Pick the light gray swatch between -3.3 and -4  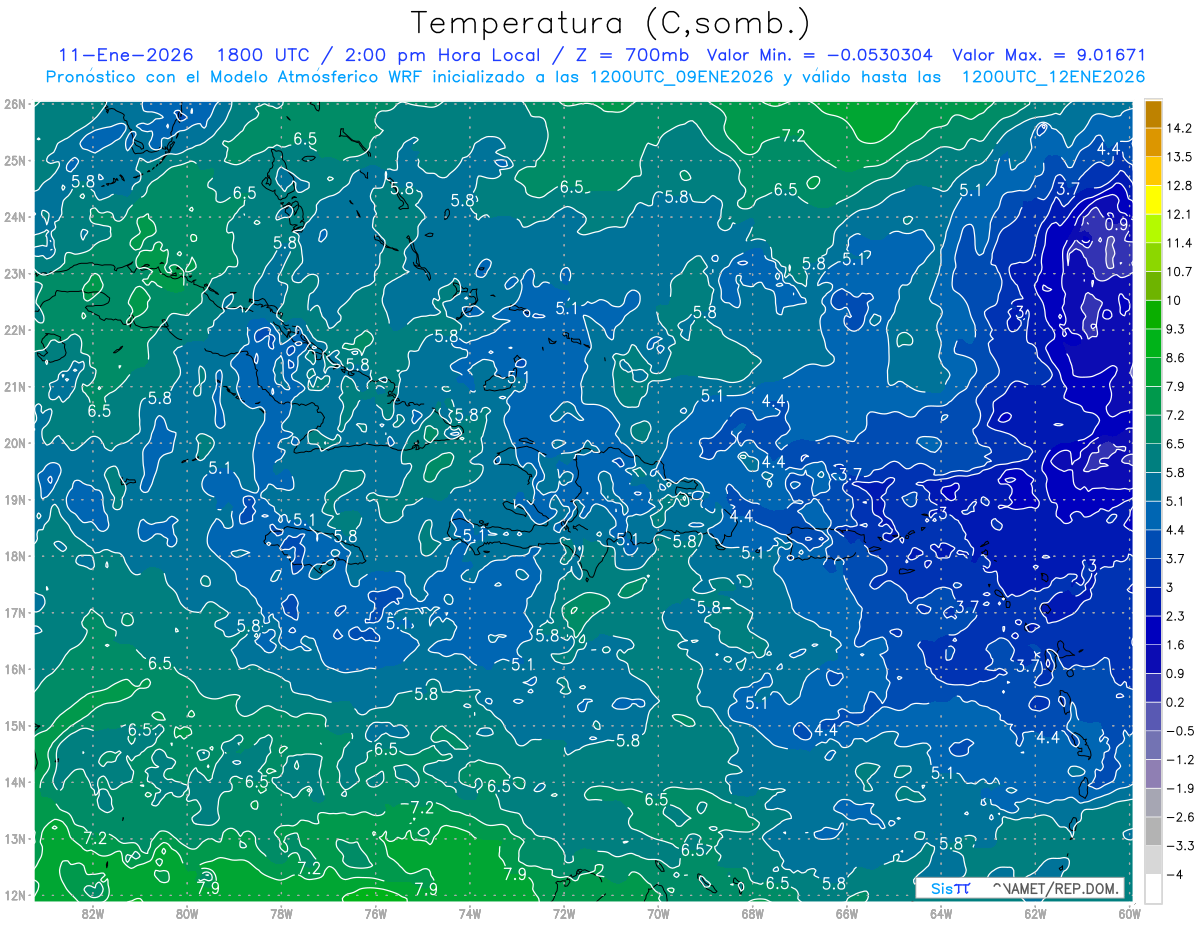(x=1153, y=860)
